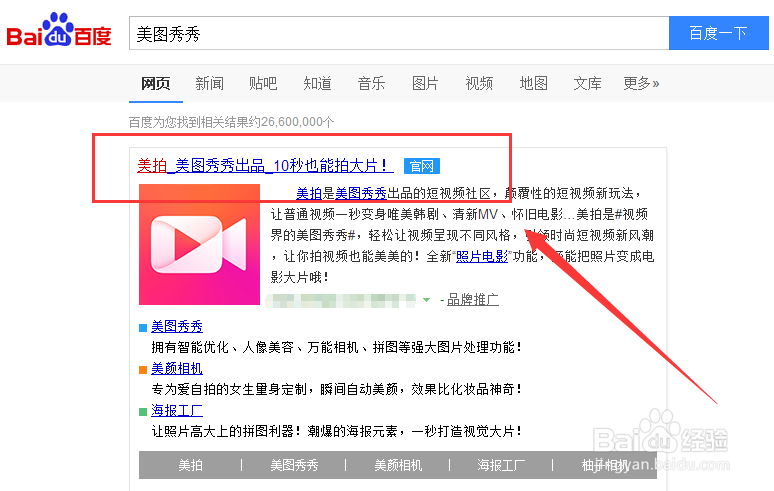The image size is (774, 491).
Task: Select 美颜相机 in the gray bottom bar
Action: 398,465
